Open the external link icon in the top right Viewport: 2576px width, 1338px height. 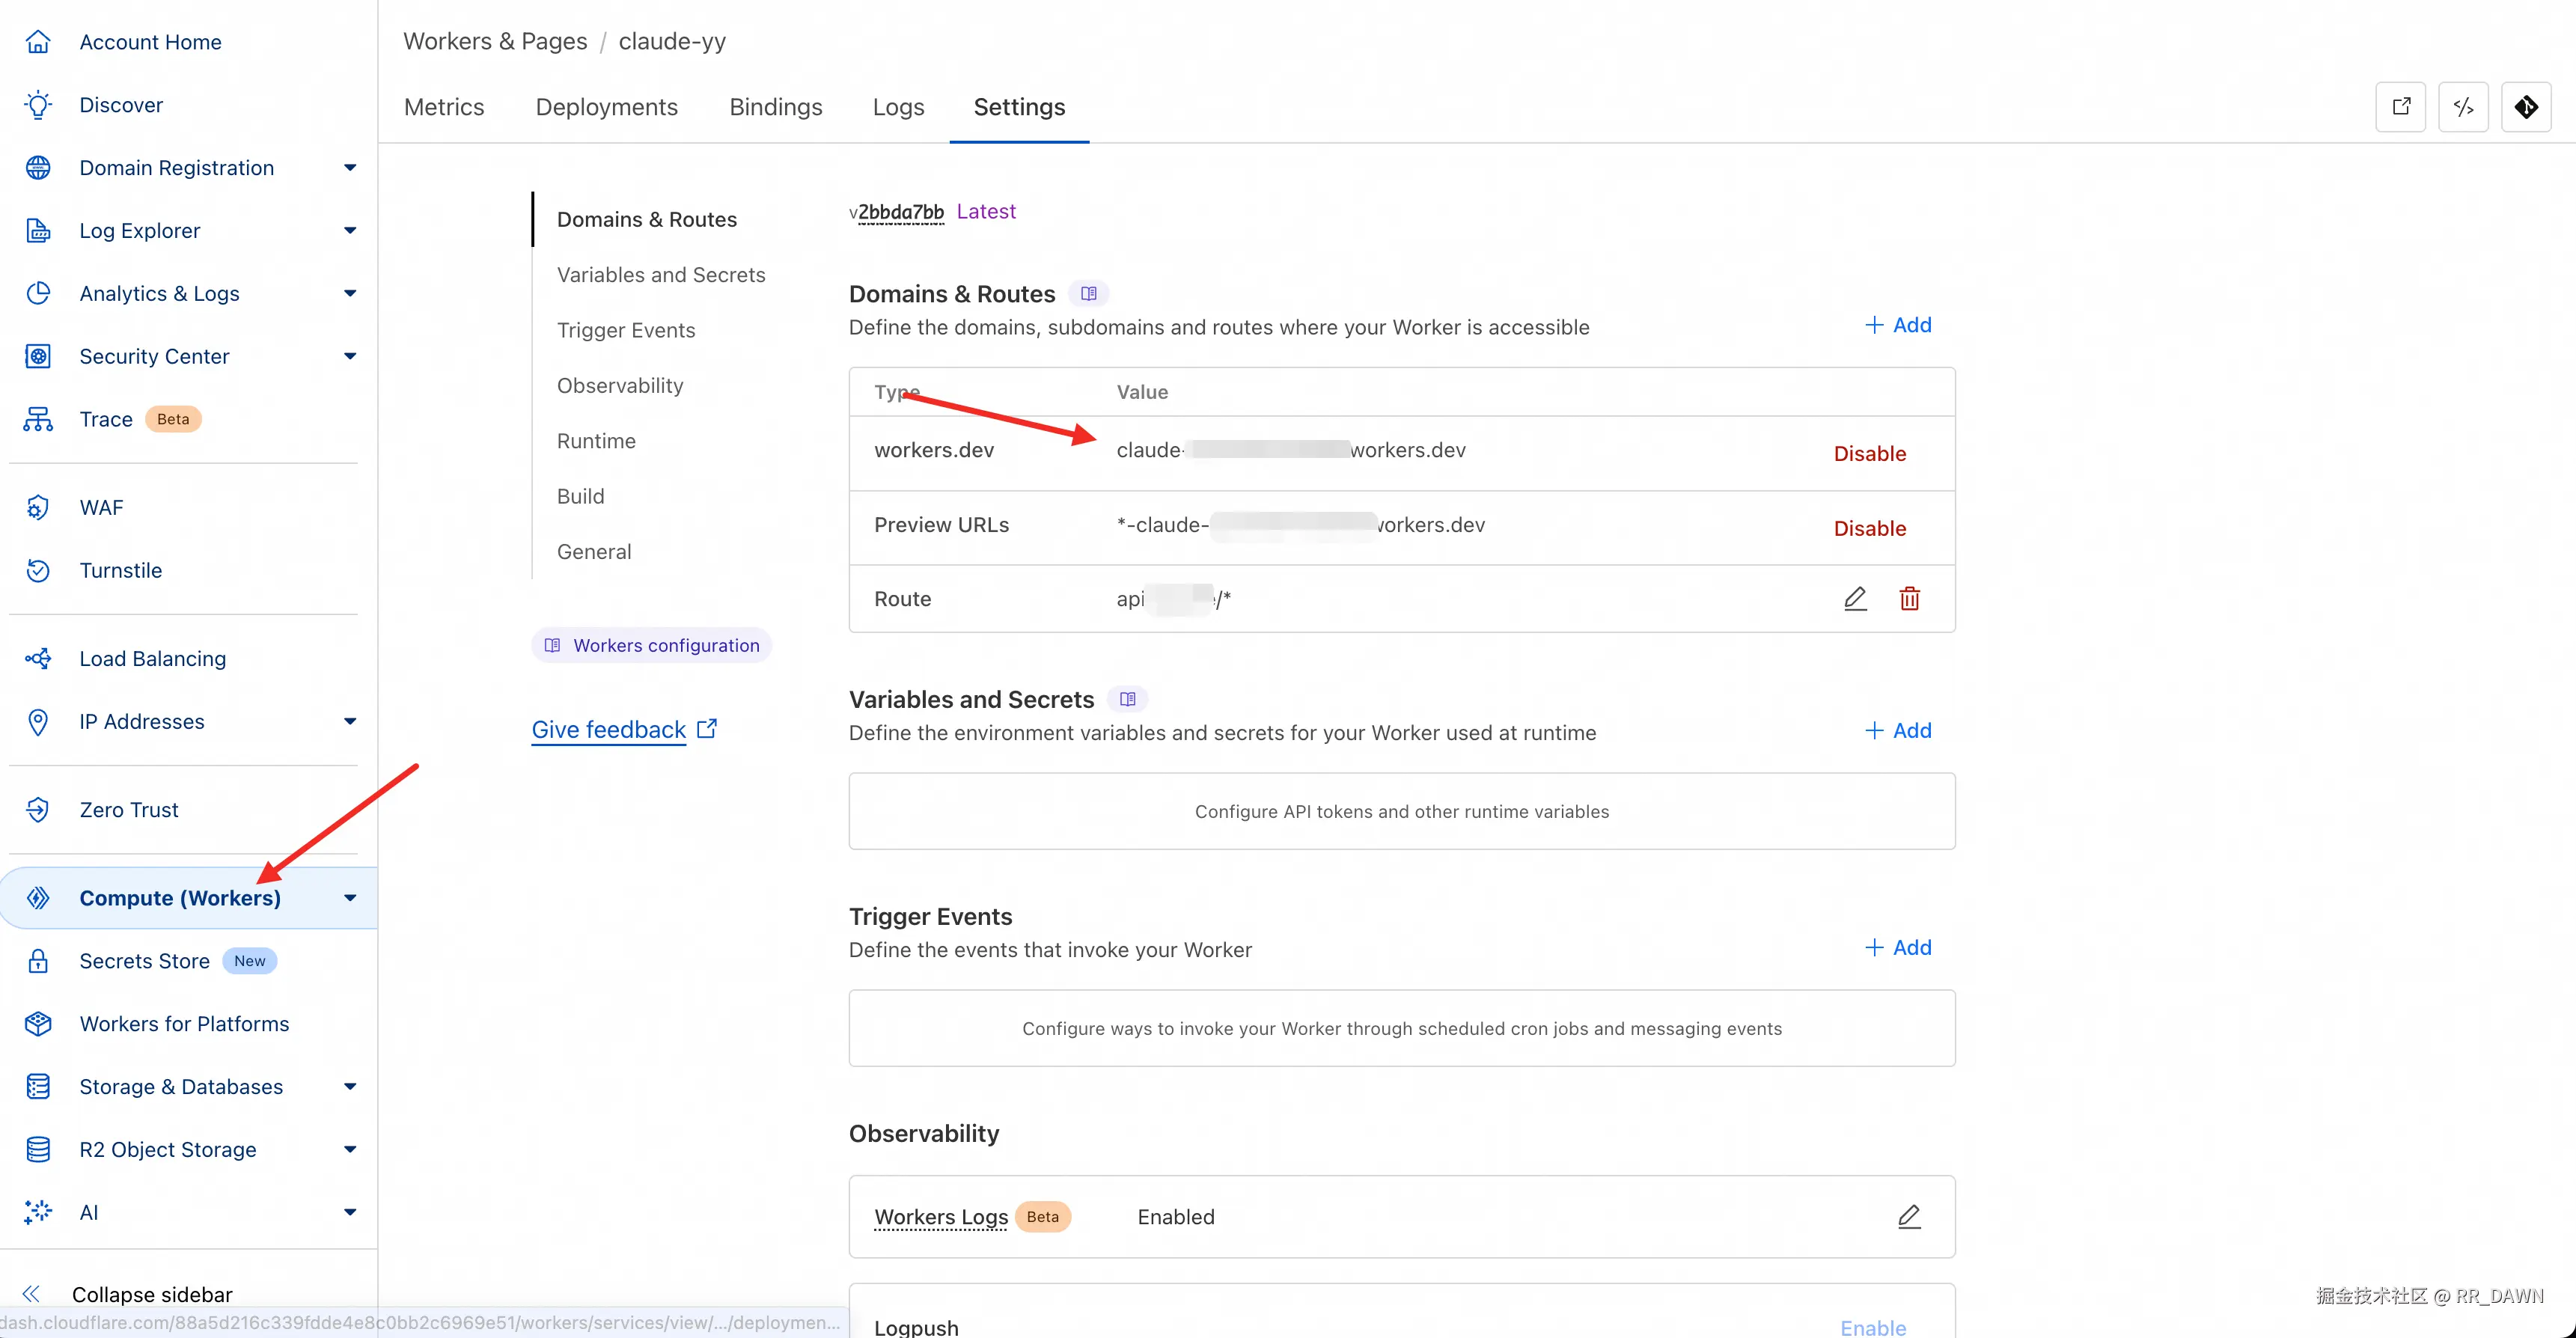(2400, 107)
